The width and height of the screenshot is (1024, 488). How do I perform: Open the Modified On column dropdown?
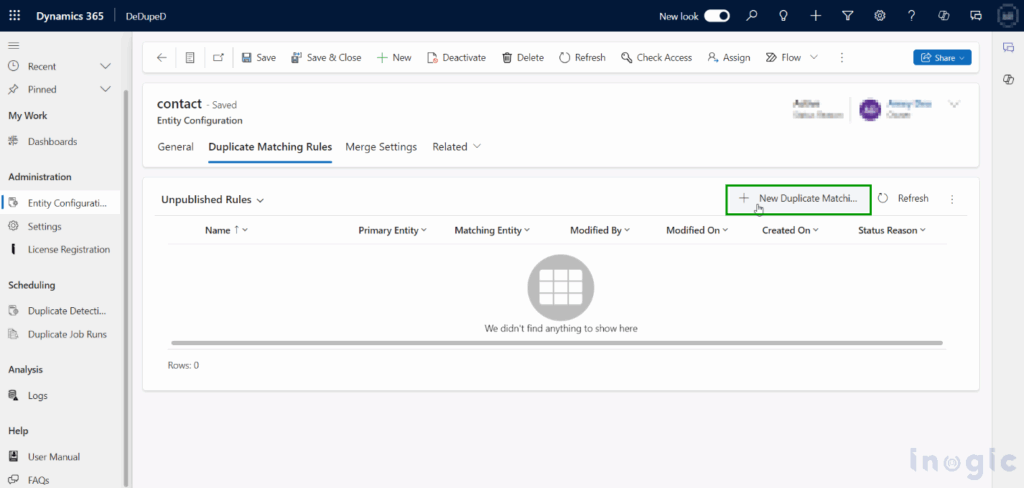pyautogui.click(x=697, y=230)
